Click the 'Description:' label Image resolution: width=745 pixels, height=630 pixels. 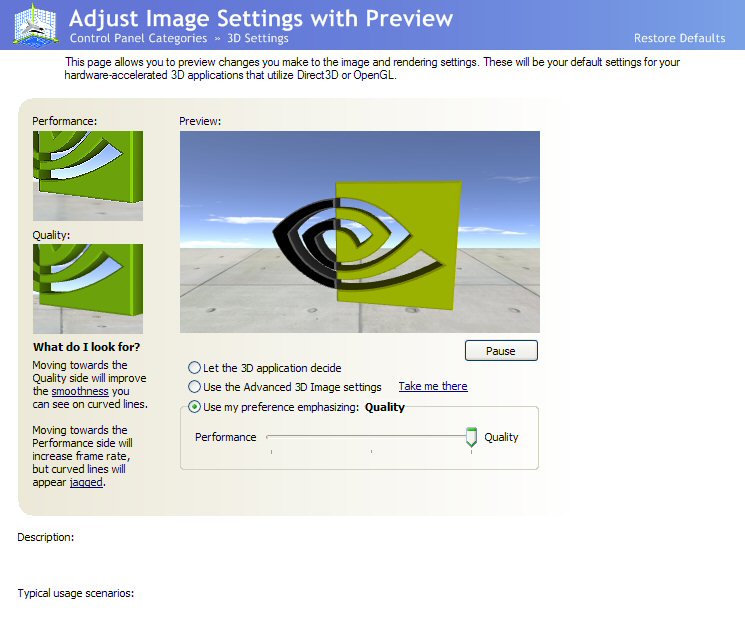point(46,537)
